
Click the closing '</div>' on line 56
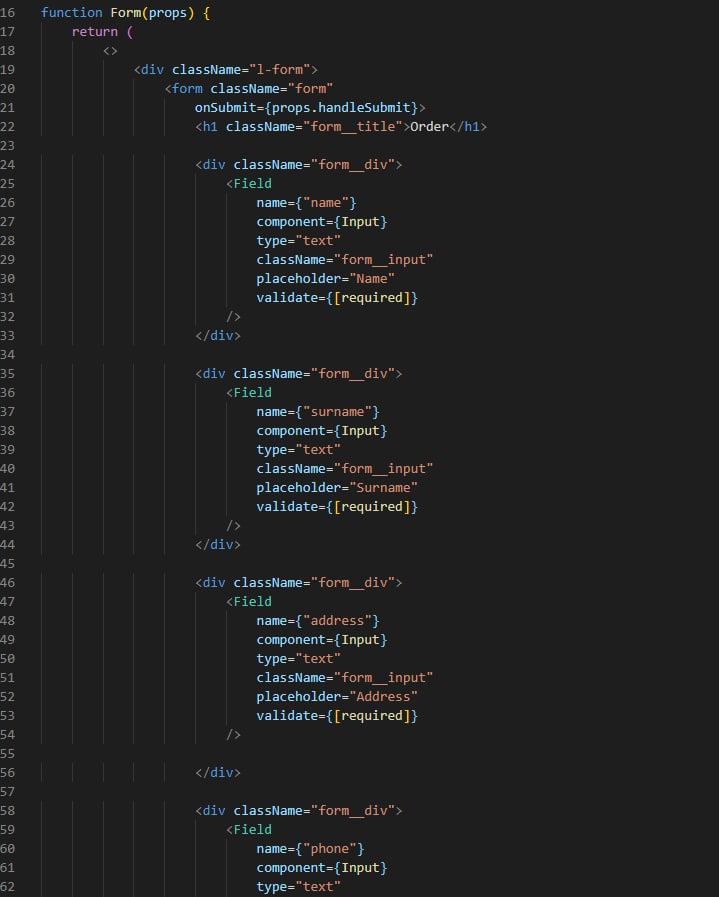tap(218, 772)
